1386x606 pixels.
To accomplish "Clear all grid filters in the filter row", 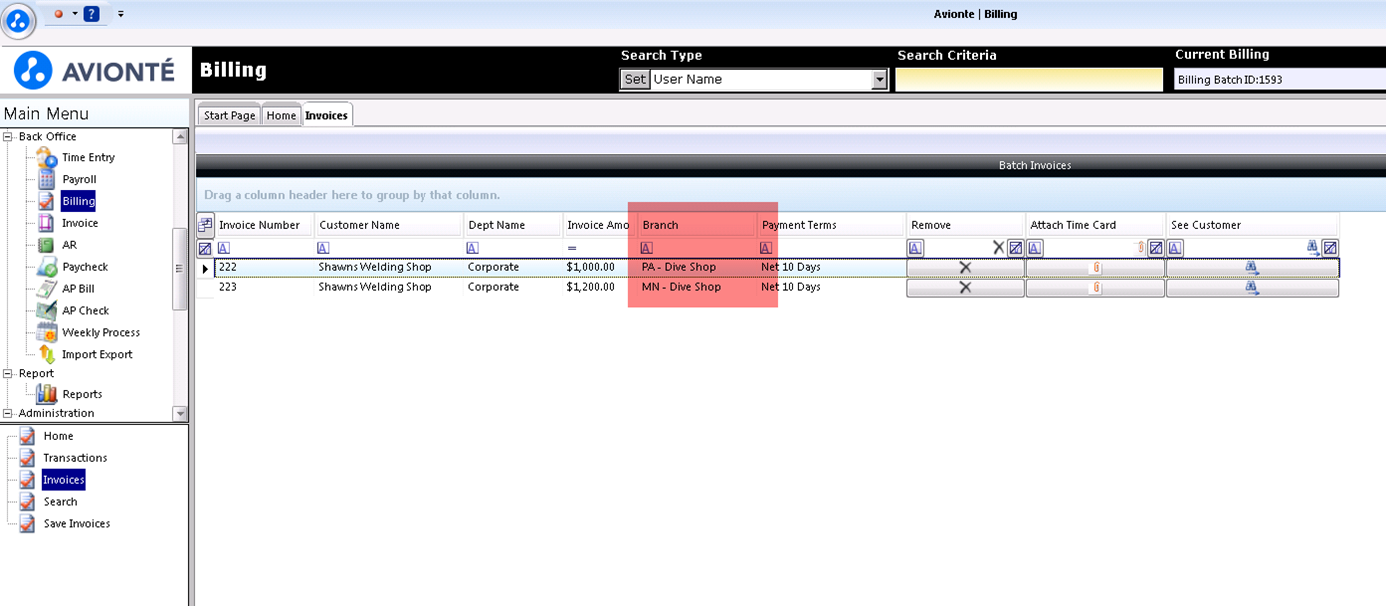I will coord(205,248).
